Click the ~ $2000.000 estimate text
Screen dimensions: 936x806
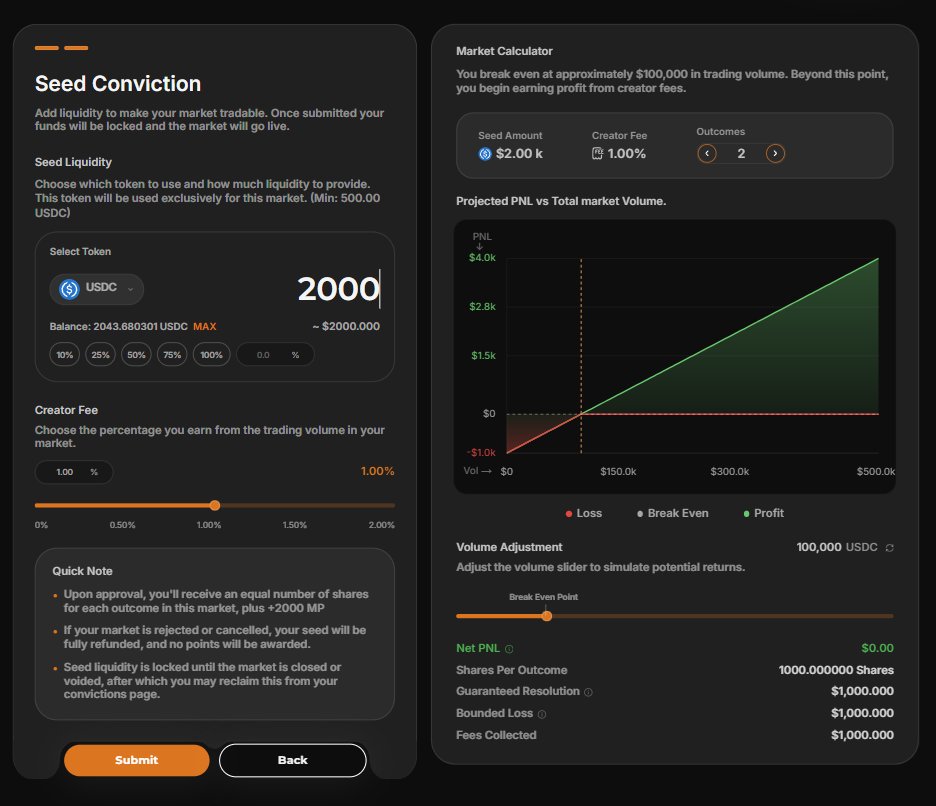(346, 326)
